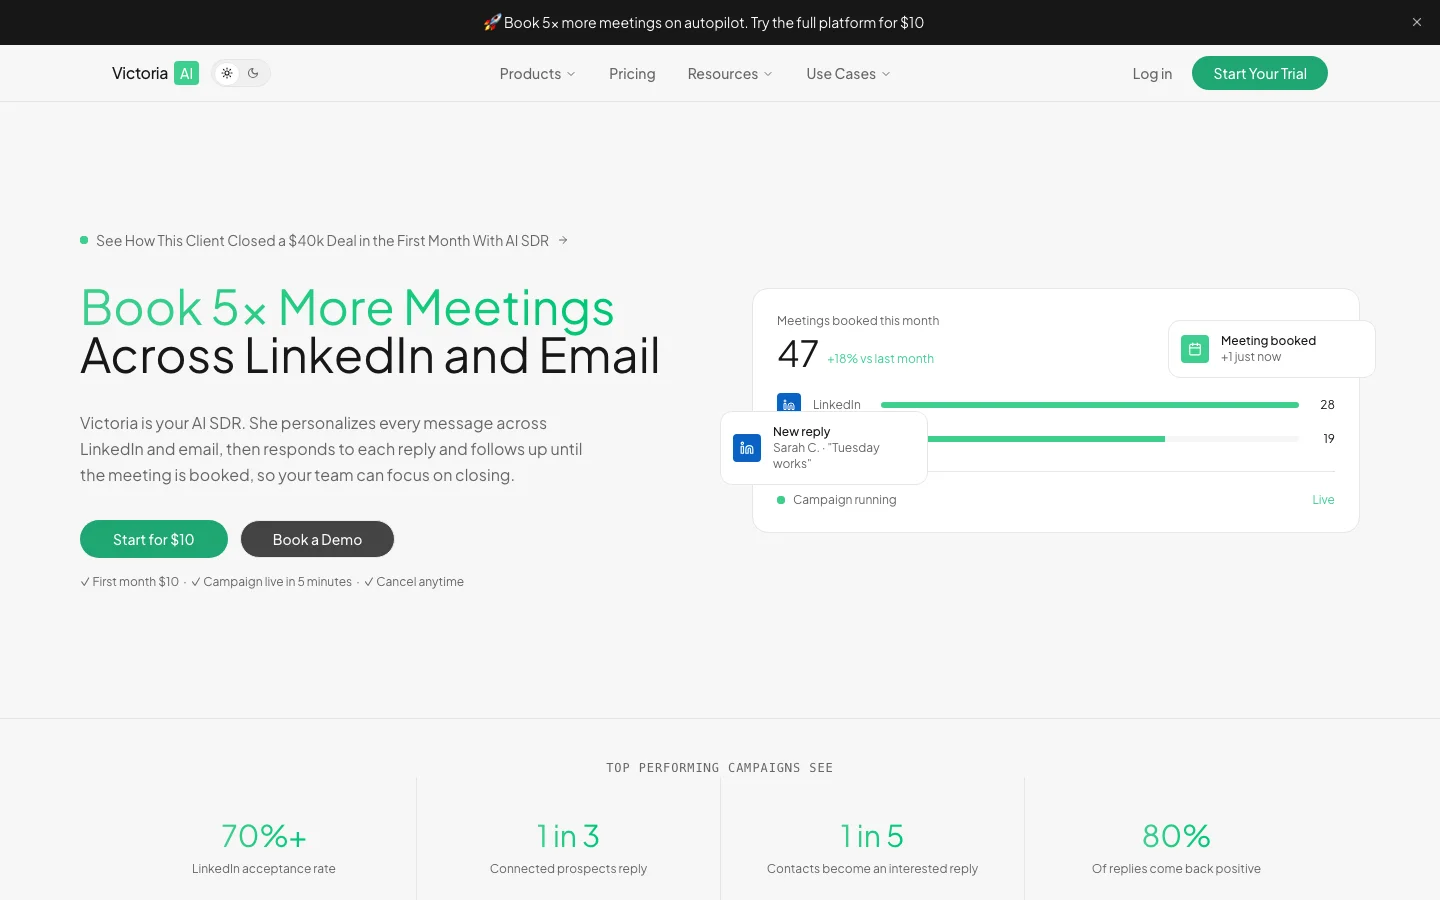1440x900 pixels.
Task: Click the "Meetings booked this month" label
Action: click(x=858, y=321)
